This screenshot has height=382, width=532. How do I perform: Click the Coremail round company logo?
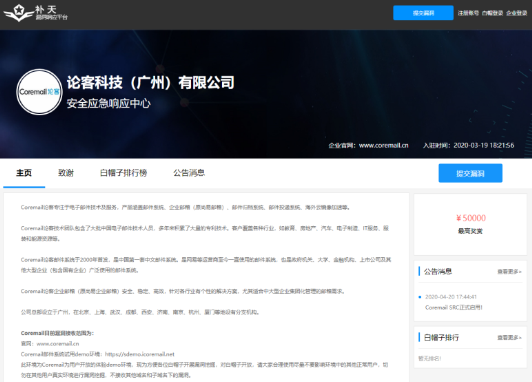(x=39, y=92)
